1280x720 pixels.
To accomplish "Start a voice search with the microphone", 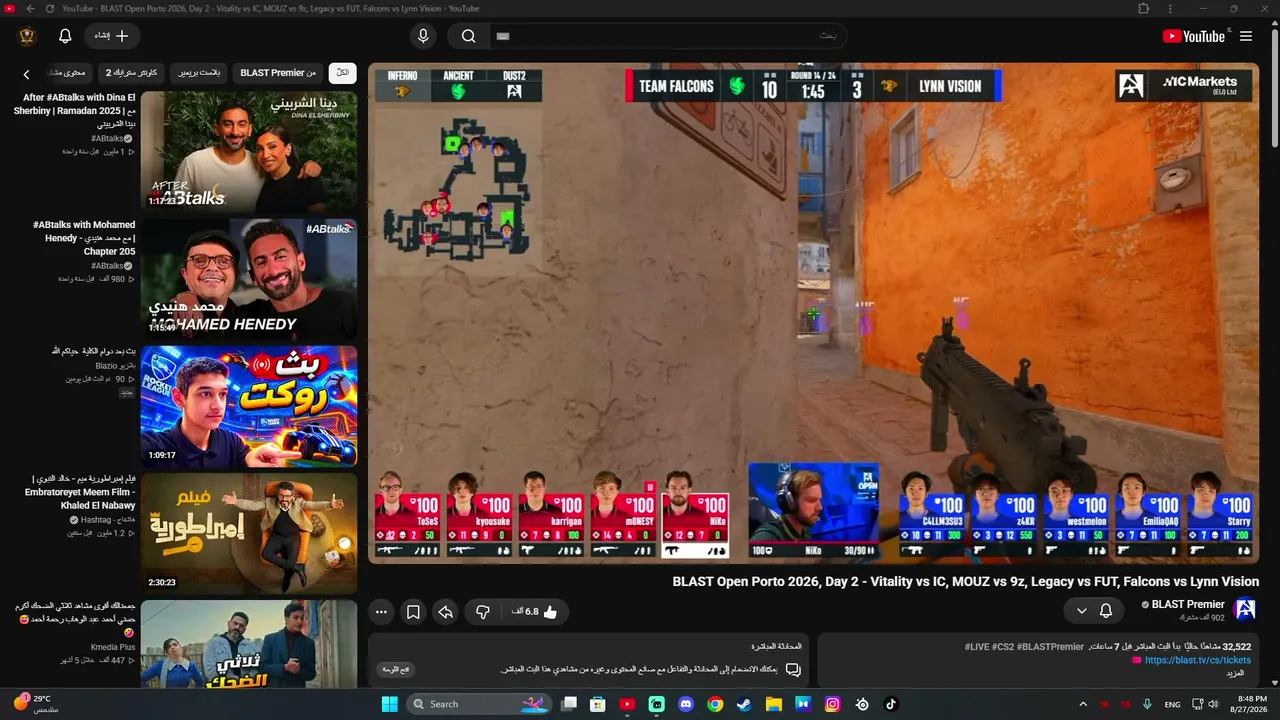I will pos(423,36).
